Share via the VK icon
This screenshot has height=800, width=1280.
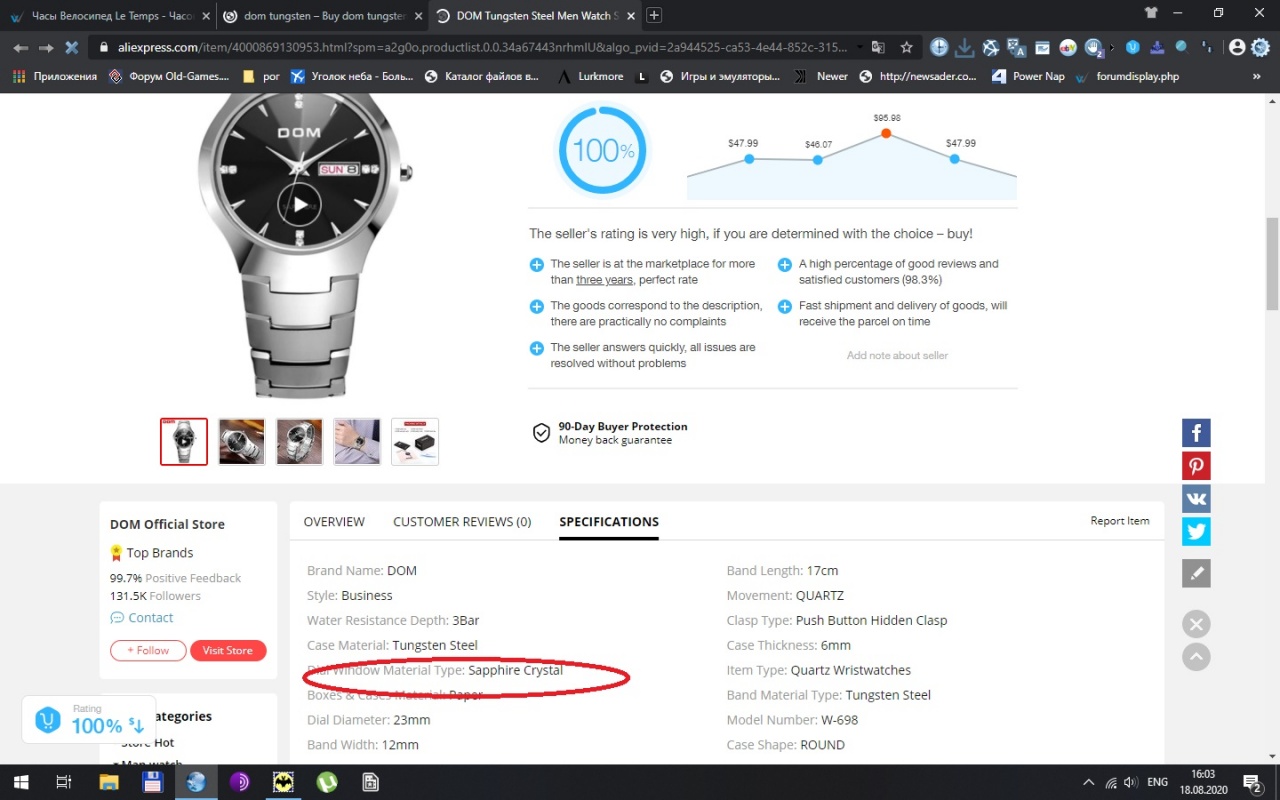point(1196,499)
